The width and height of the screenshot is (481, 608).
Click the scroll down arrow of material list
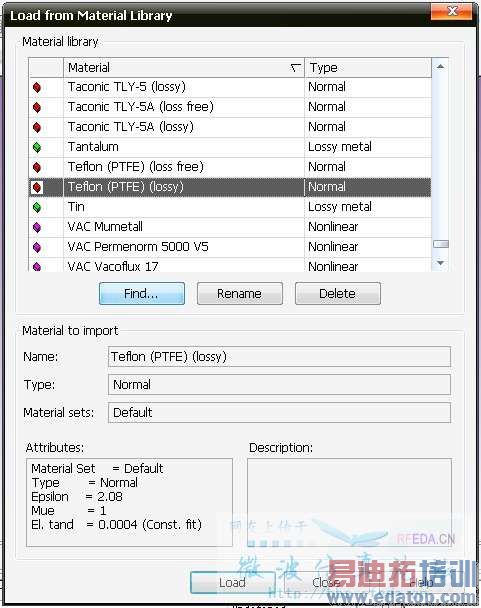(440, 263)
